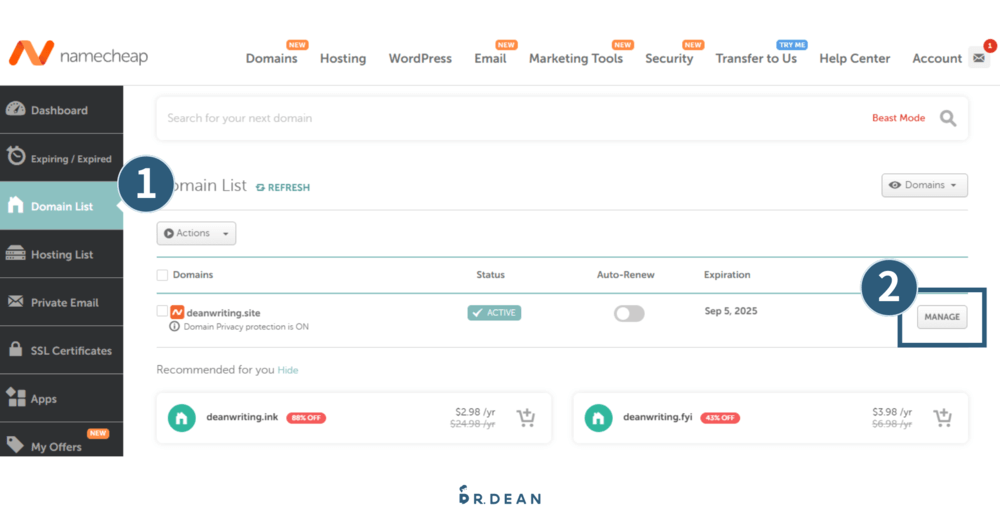Click the search magnifier icon
The height and width of the screenshot is (521, 1000).
[x=948, y=118]
